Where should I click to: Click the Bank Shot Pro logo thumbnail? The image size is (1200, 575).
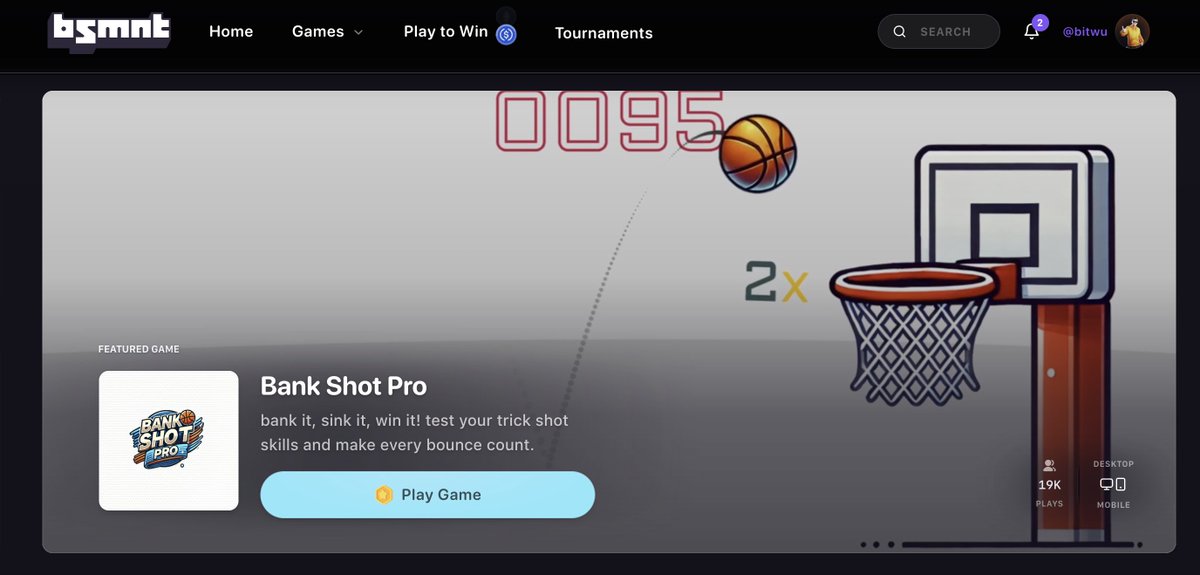tap(169, 441)
